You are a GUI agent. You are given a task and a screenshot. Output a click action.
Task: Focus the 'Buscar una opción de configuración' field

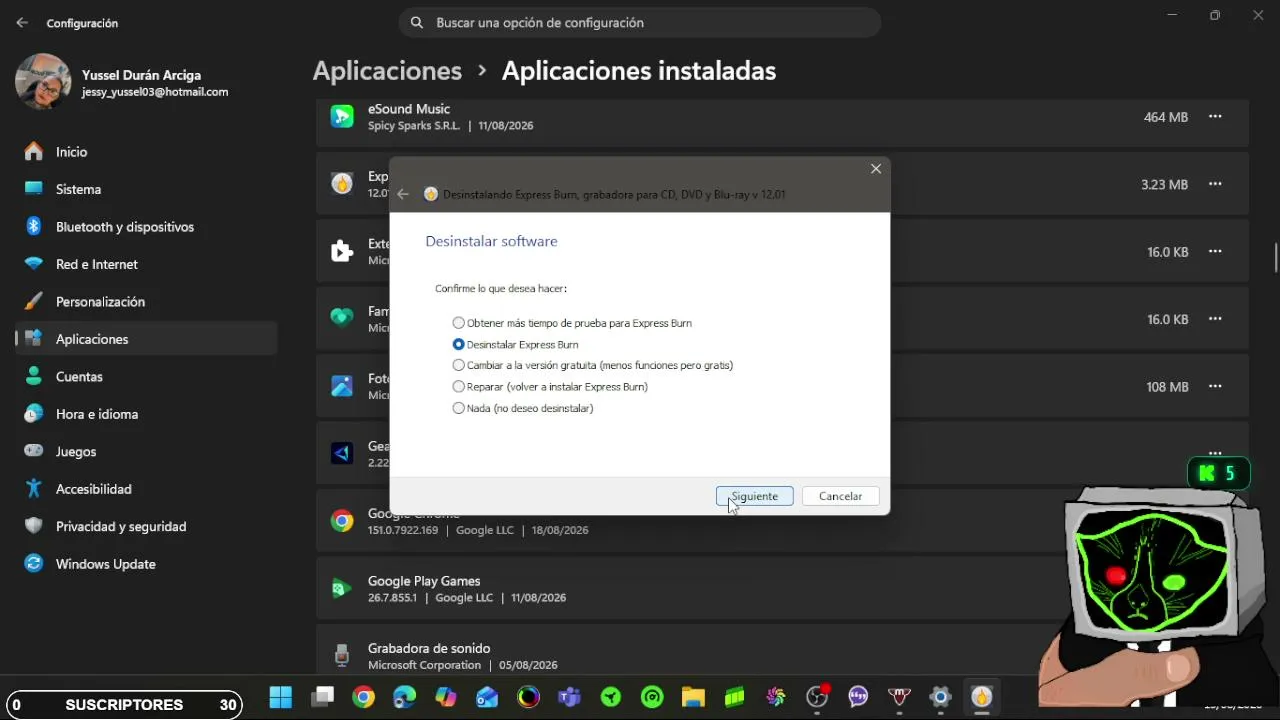coord(640,22)
